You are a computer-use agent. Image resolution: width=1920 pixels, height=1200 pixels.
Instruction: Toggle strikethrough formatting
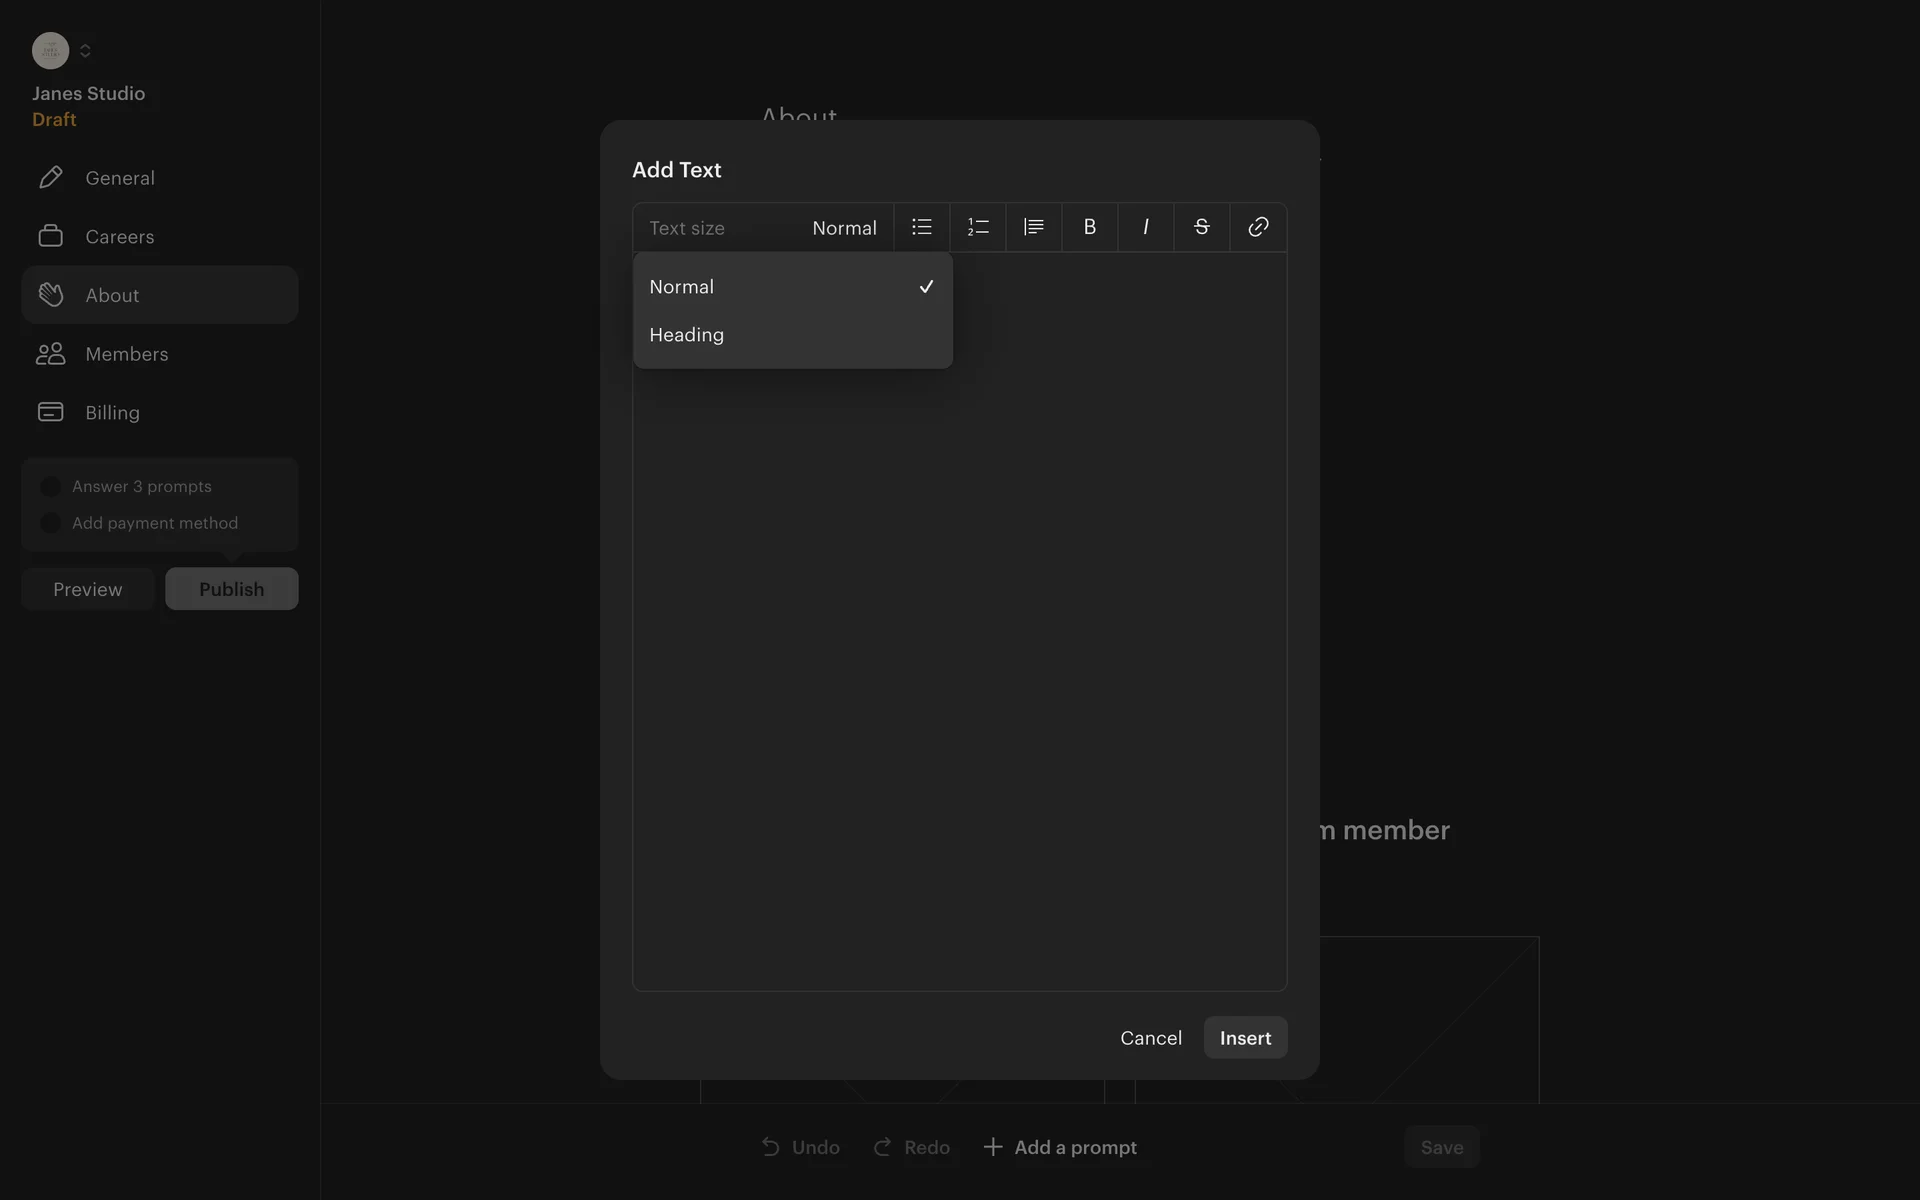click(x=1201, y=227)
